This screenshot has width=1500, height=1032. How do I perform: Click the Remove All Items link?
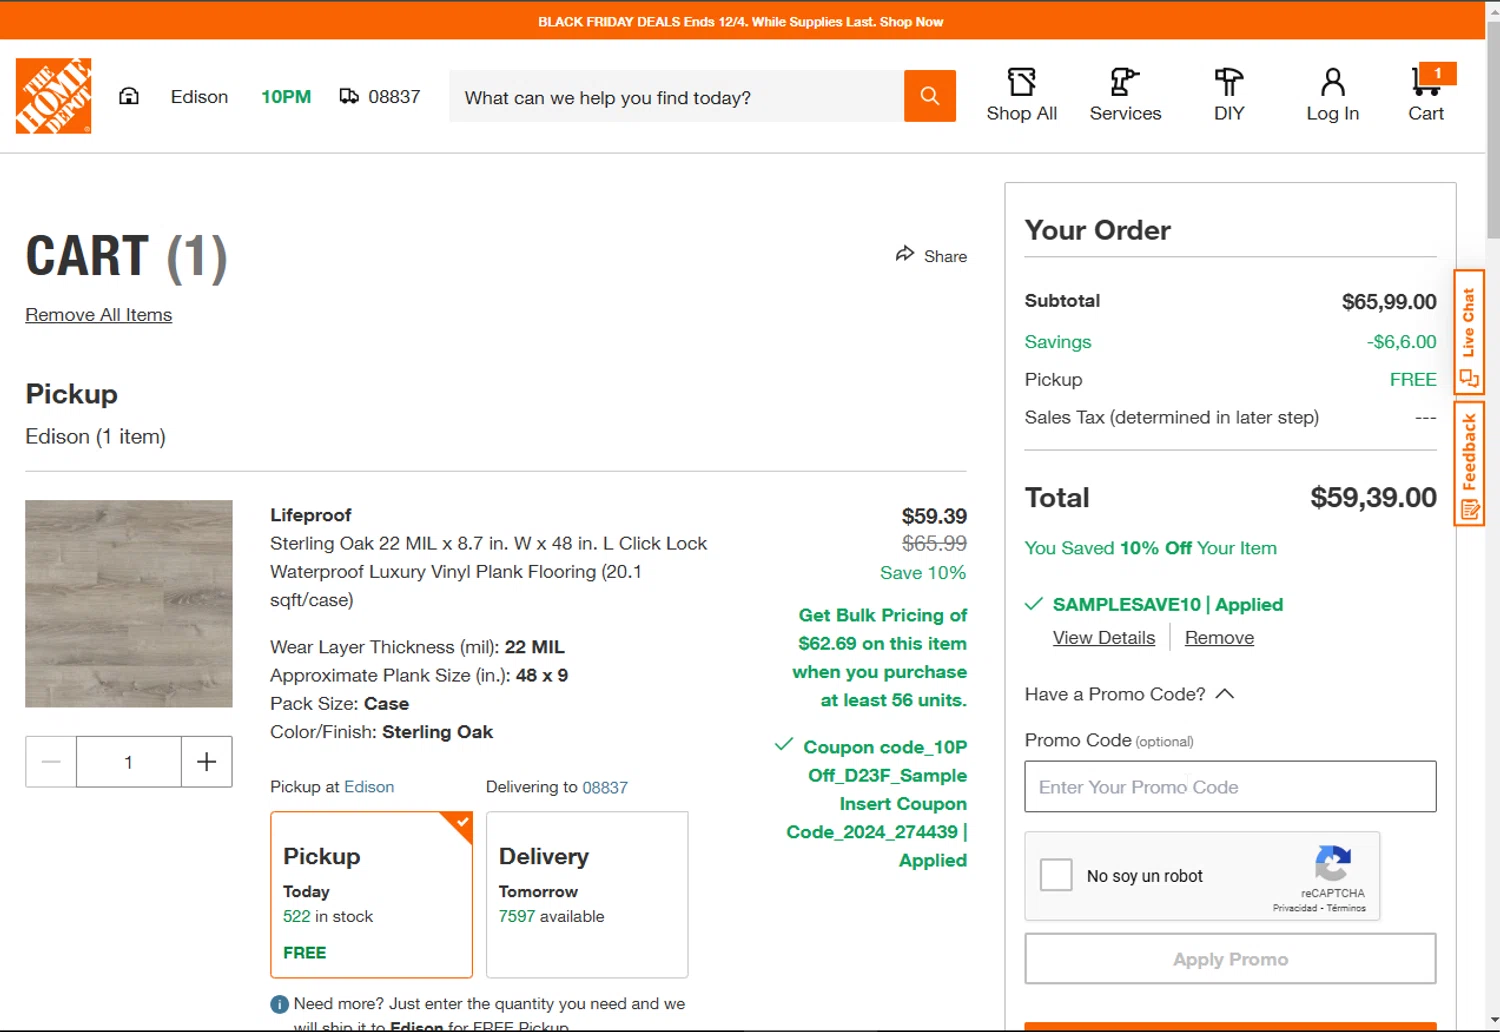pos(99,315)
